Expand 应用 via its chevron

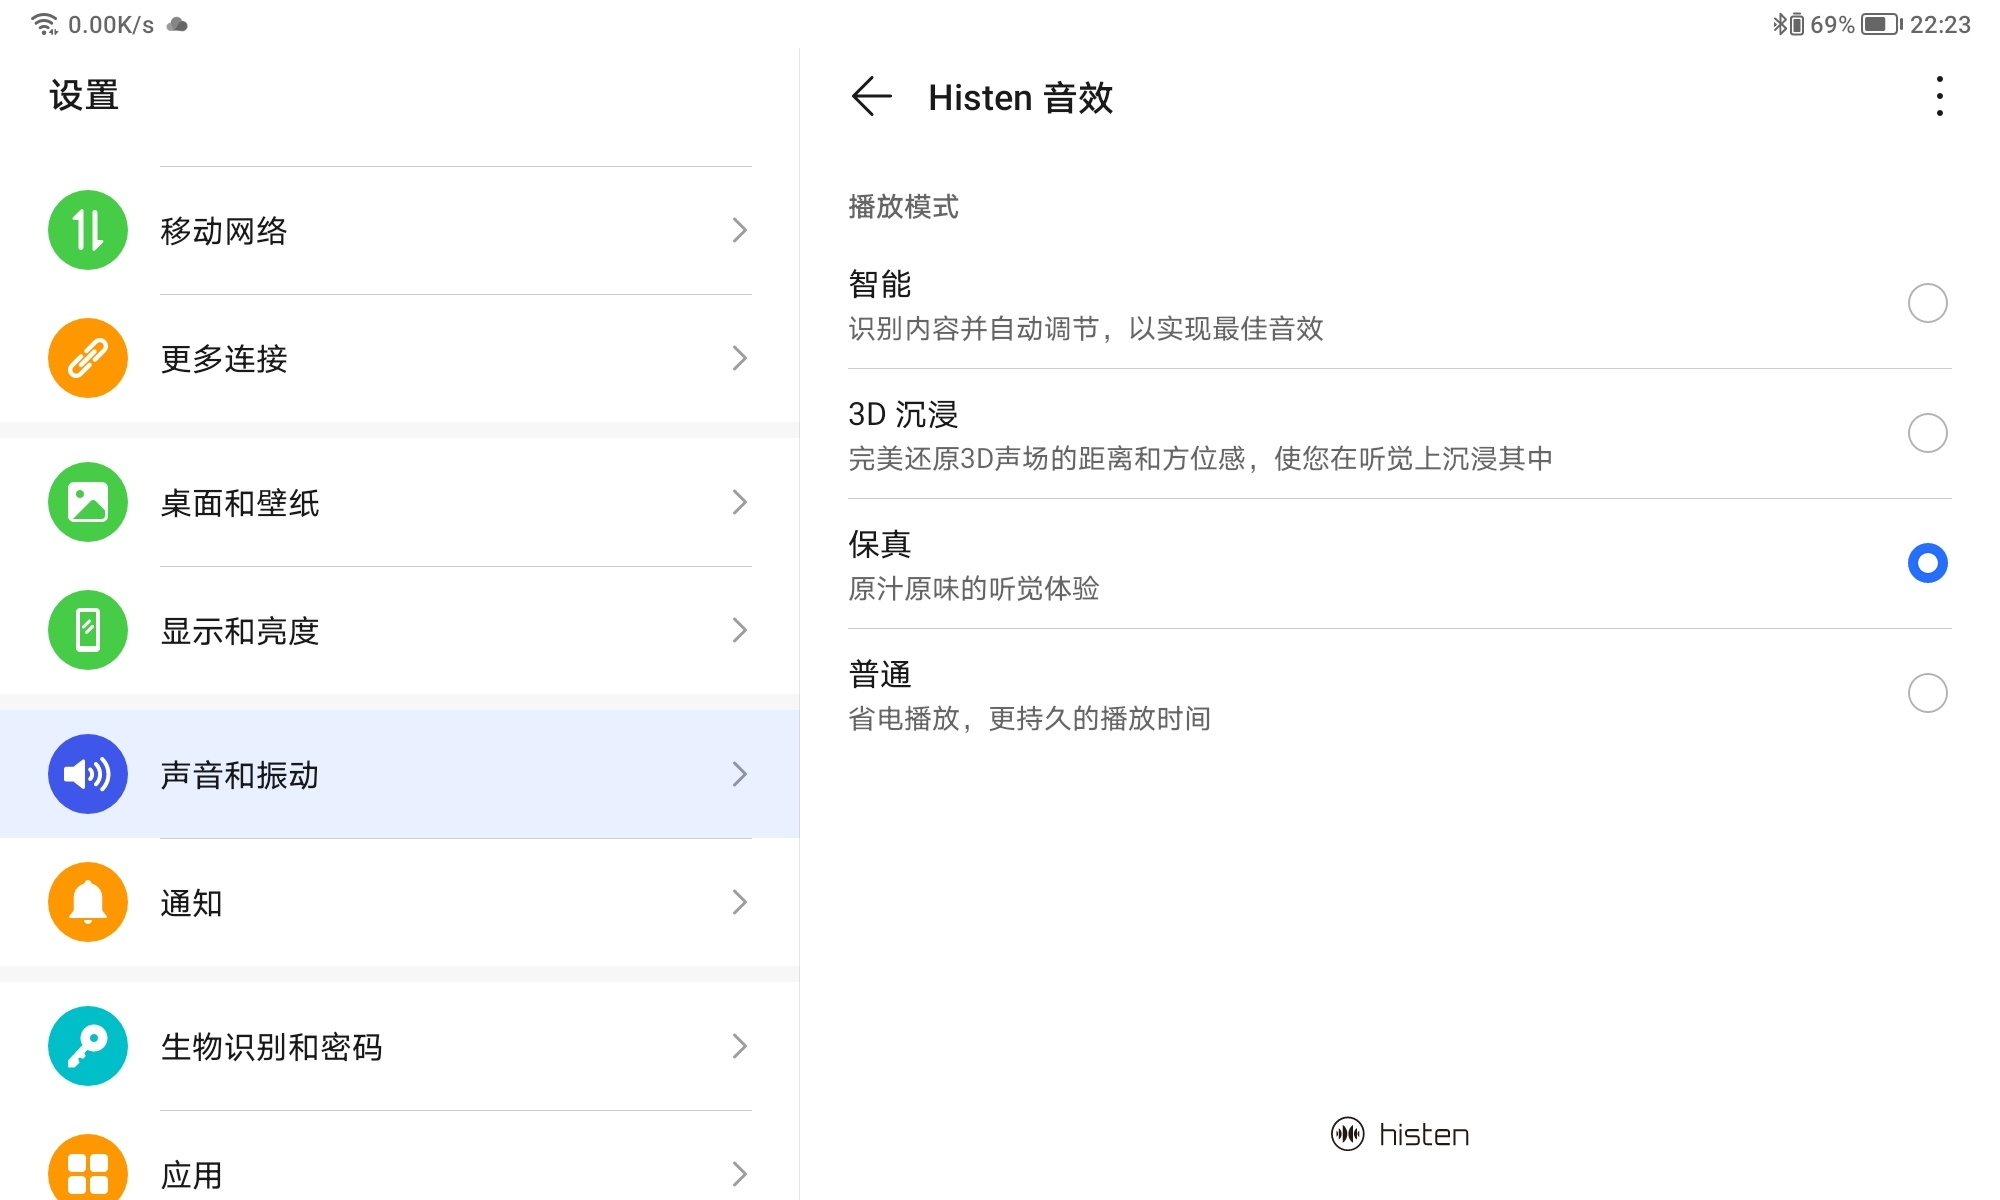click(739, 1174)
